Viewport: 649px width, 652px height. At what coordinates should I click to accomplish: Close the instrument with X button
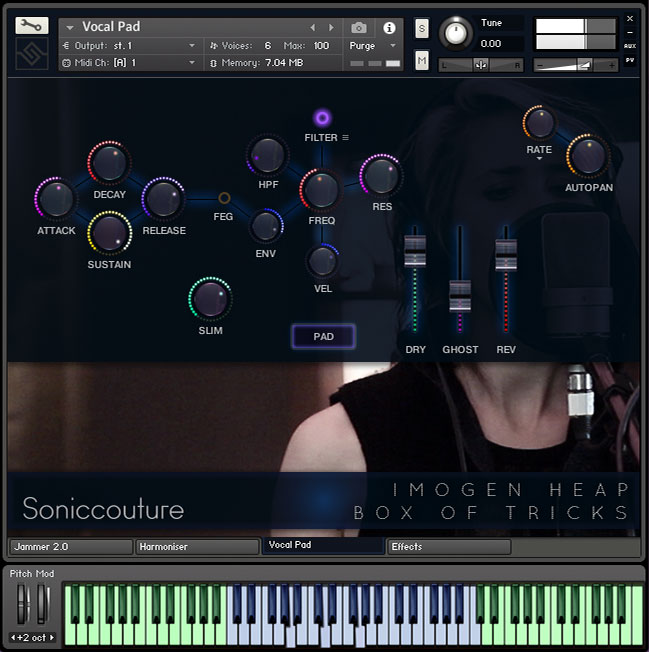[x=630, y=18]
